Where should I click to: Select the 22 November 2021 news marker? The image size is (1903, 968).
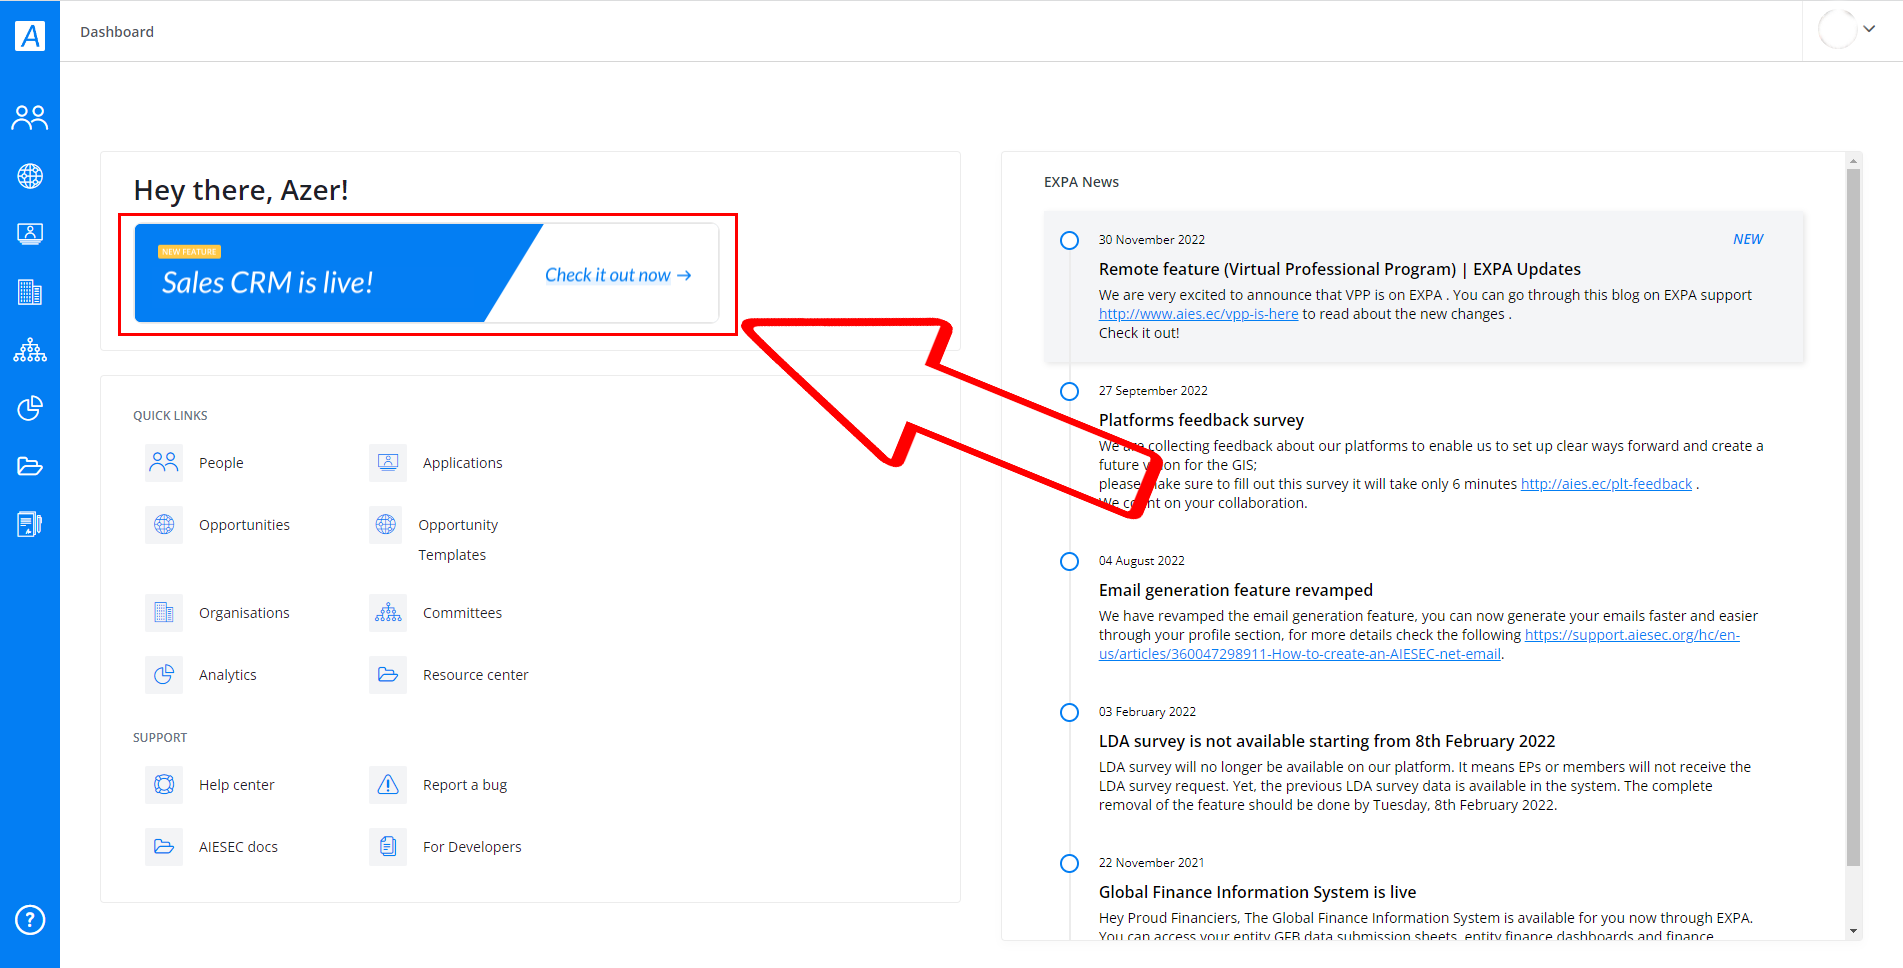[1069, 863]
